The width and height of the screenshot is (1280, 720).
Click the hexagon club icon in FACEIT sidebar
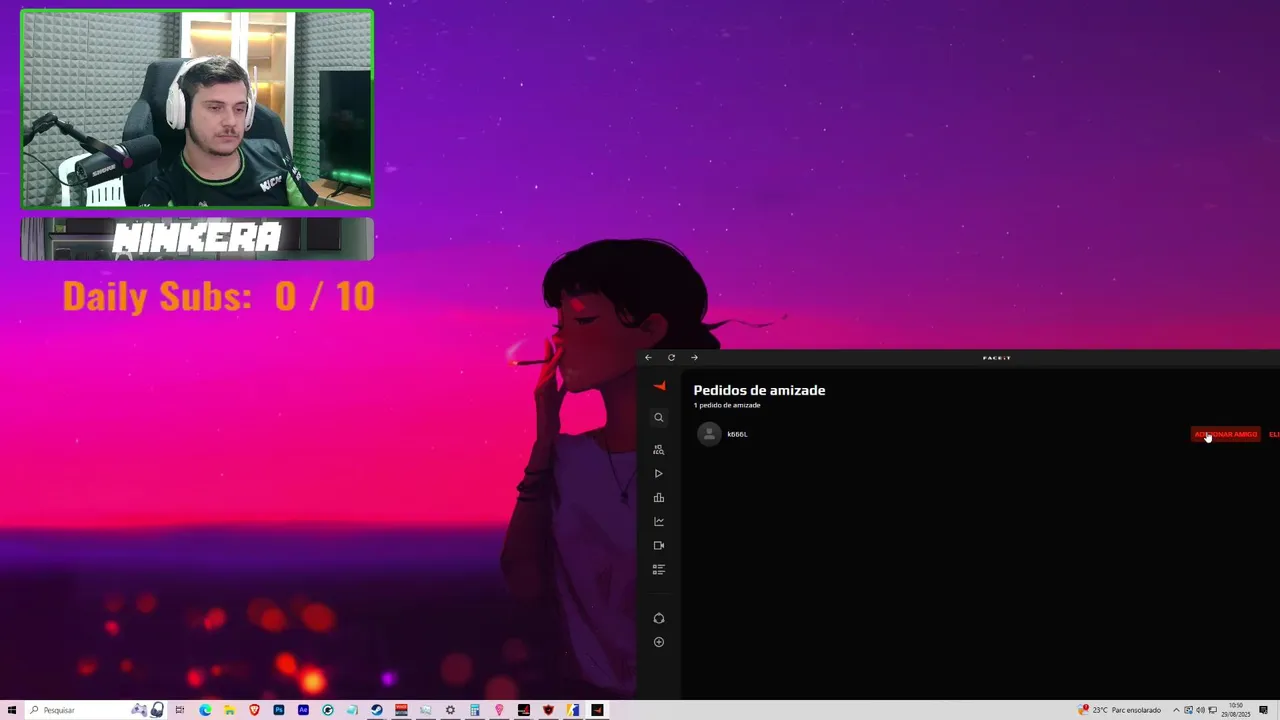[x=659, y=618]
